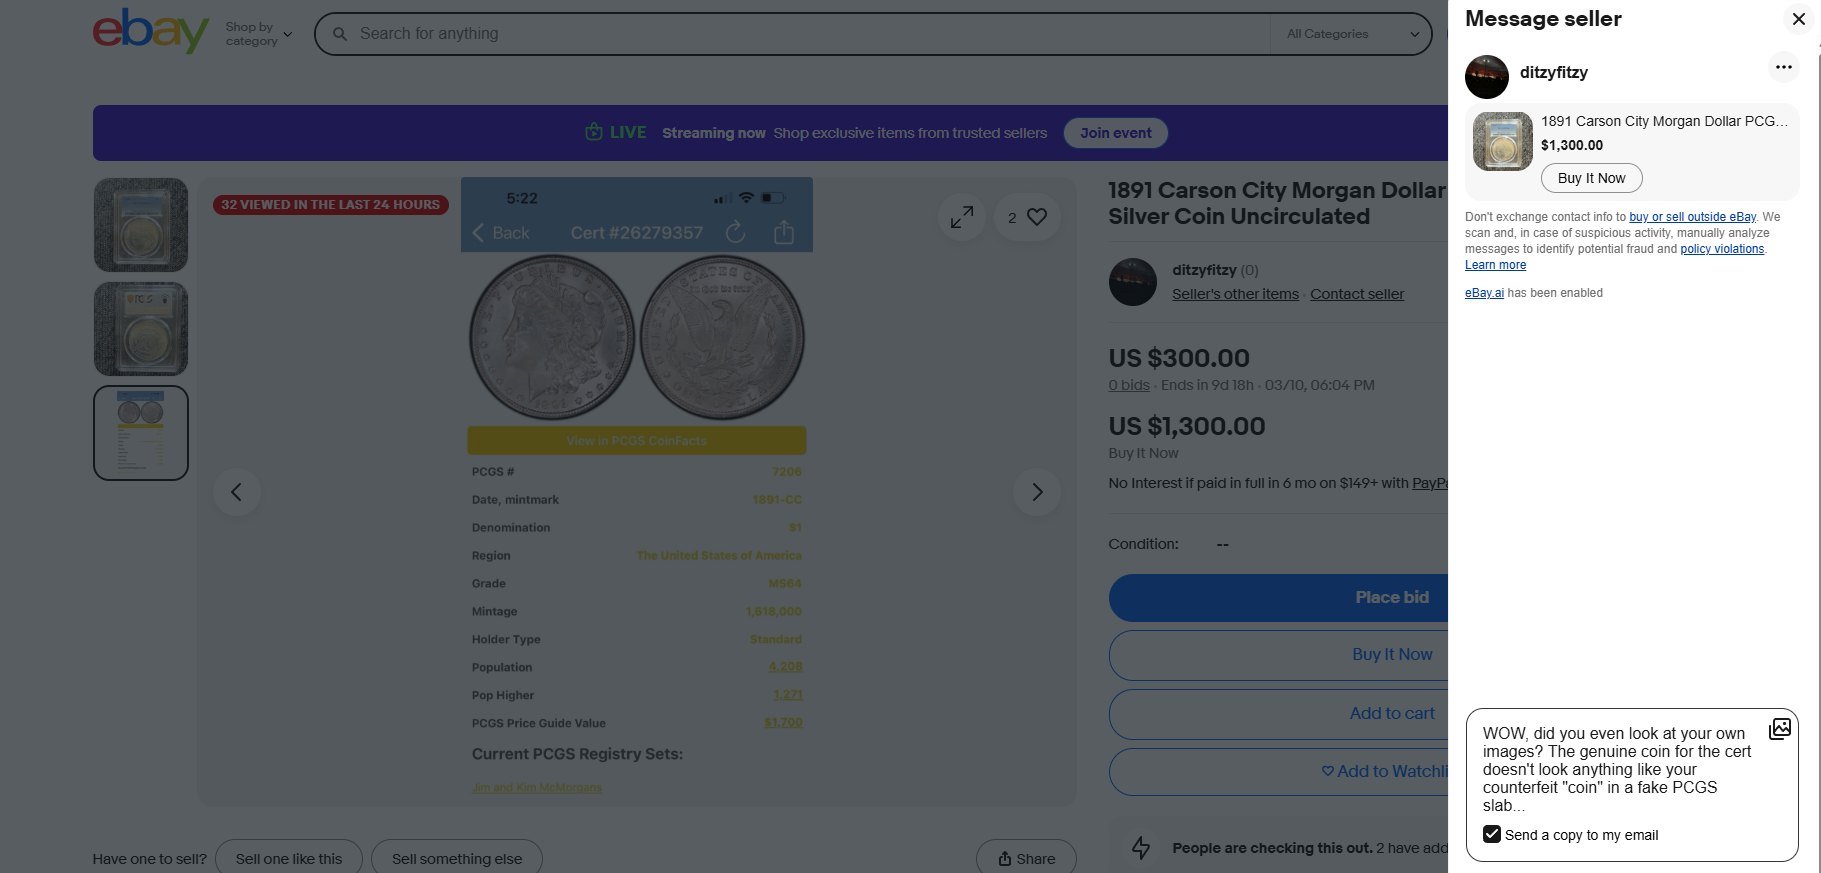Select the second coin thumbnail
Viewport: 1821px width, 873px height.
click(x=141, y=329)
